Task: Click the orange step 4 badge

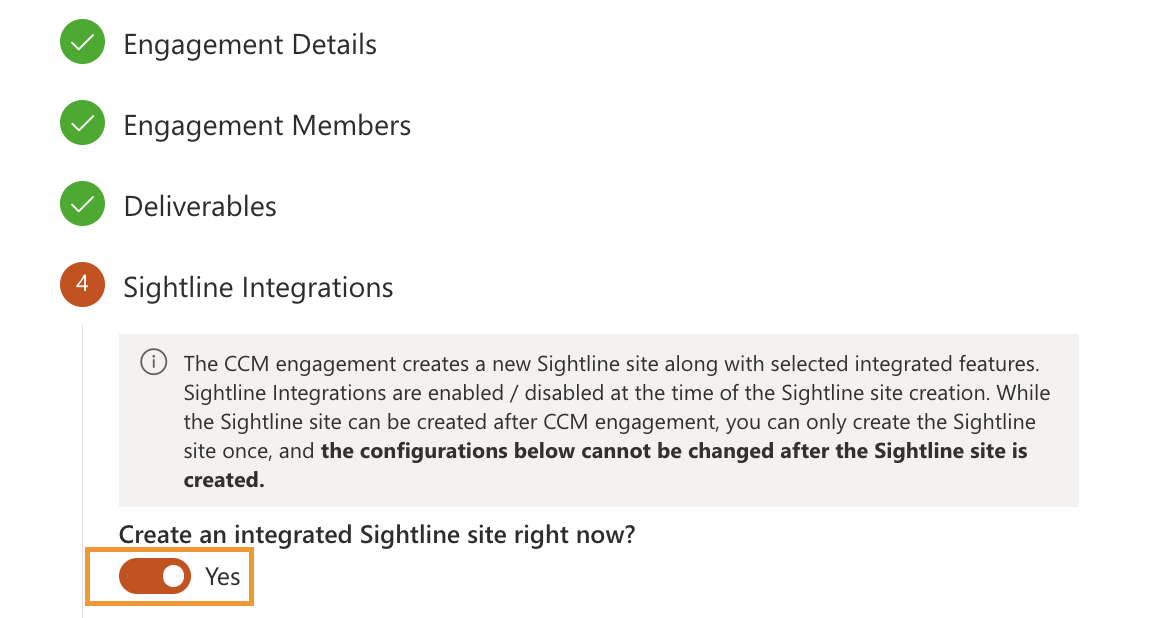Action: (x=82, y=285)
